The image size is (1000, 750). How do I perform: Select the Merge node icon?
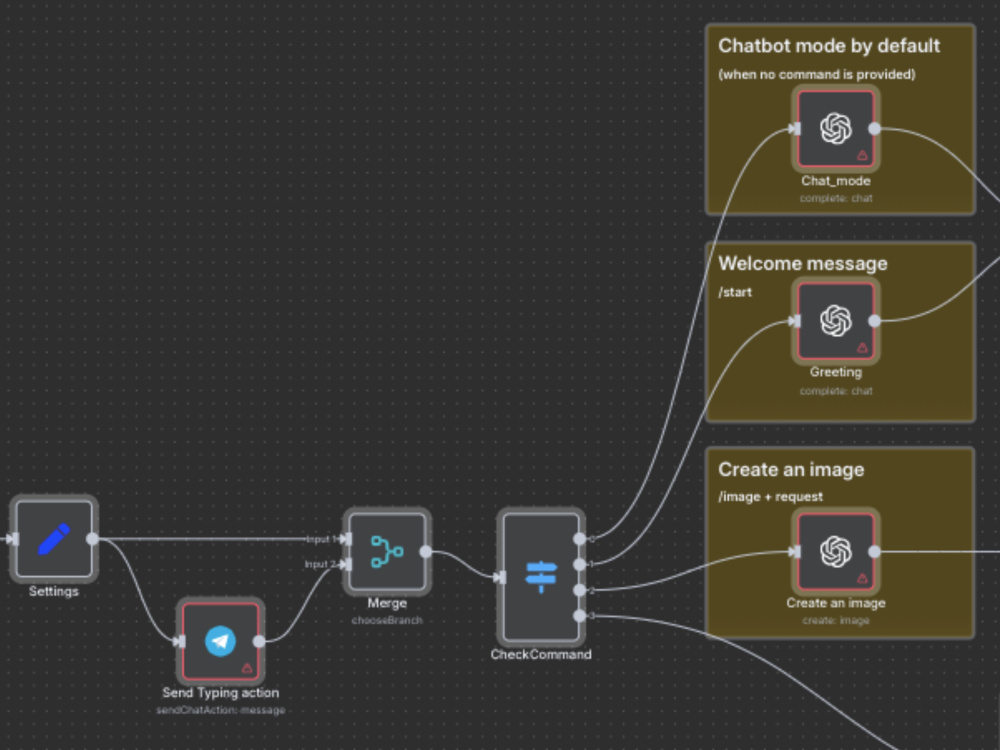tap(387, 552)
